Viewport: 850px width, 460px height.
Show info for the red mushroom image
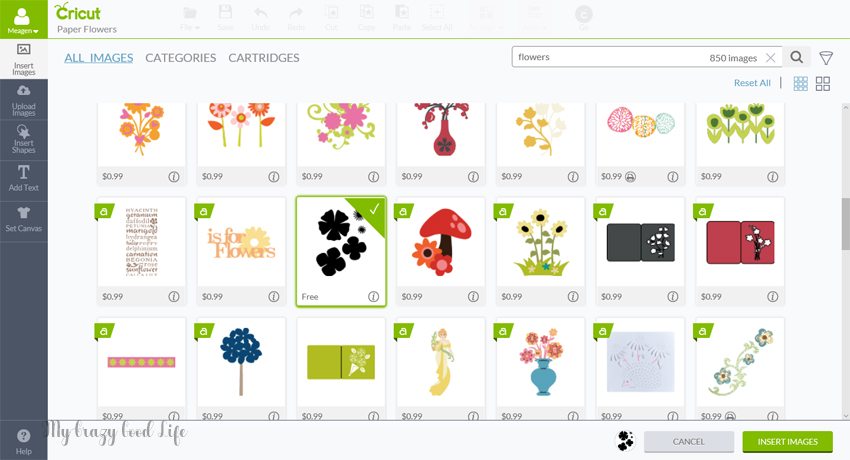[x=473, y=296]
